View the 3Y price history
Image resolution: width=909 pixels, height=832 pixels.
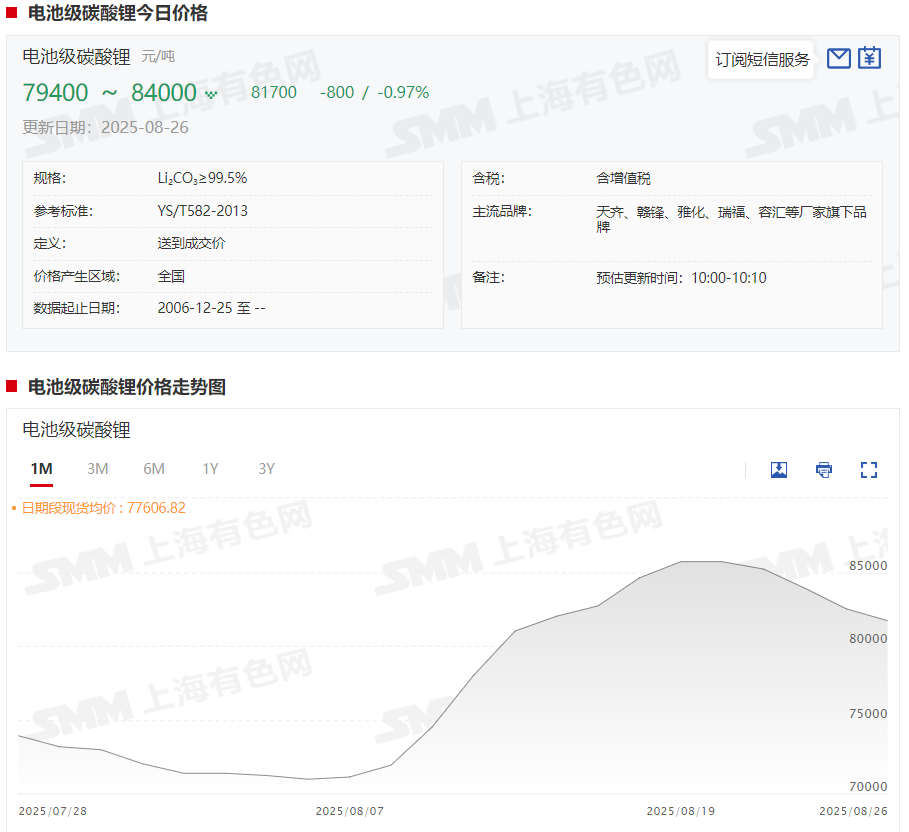[266, 469]
